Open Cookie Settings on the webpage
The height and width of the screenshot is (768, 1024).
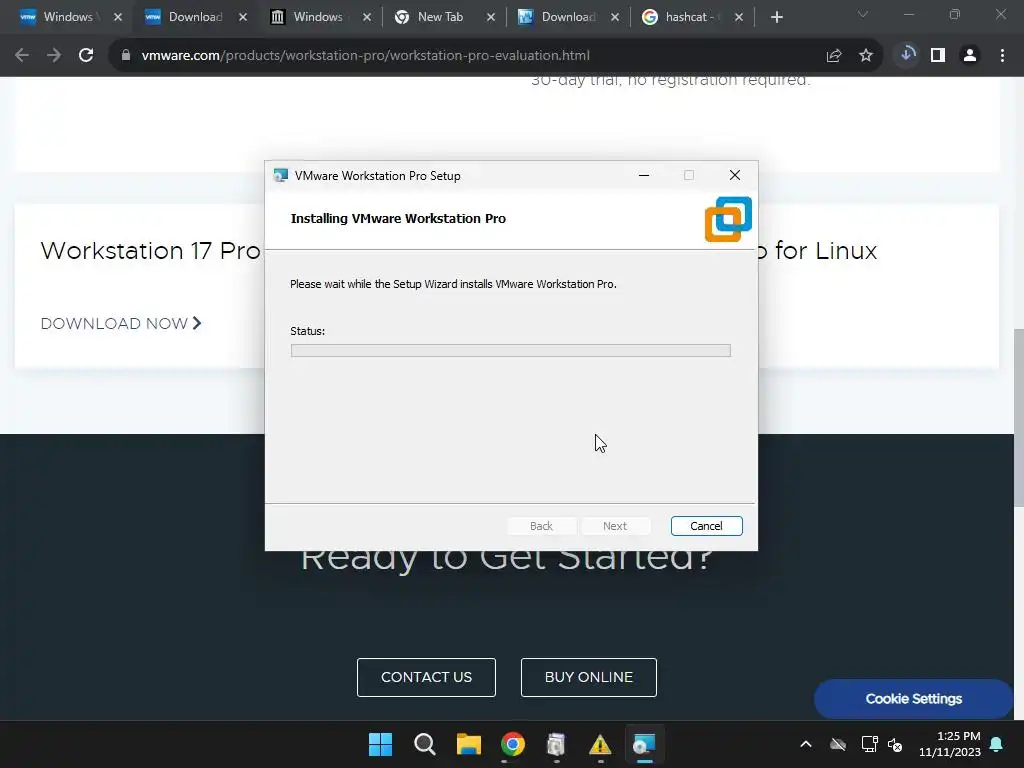click(914, 699)
